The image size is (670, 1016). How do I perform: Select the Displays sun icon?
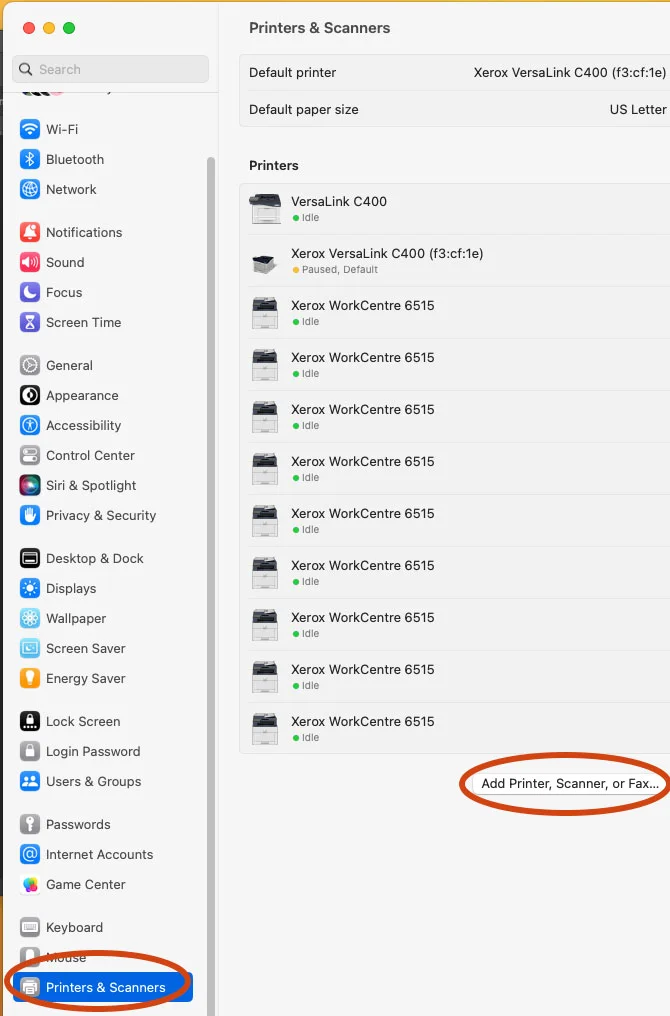pos(30,588)
